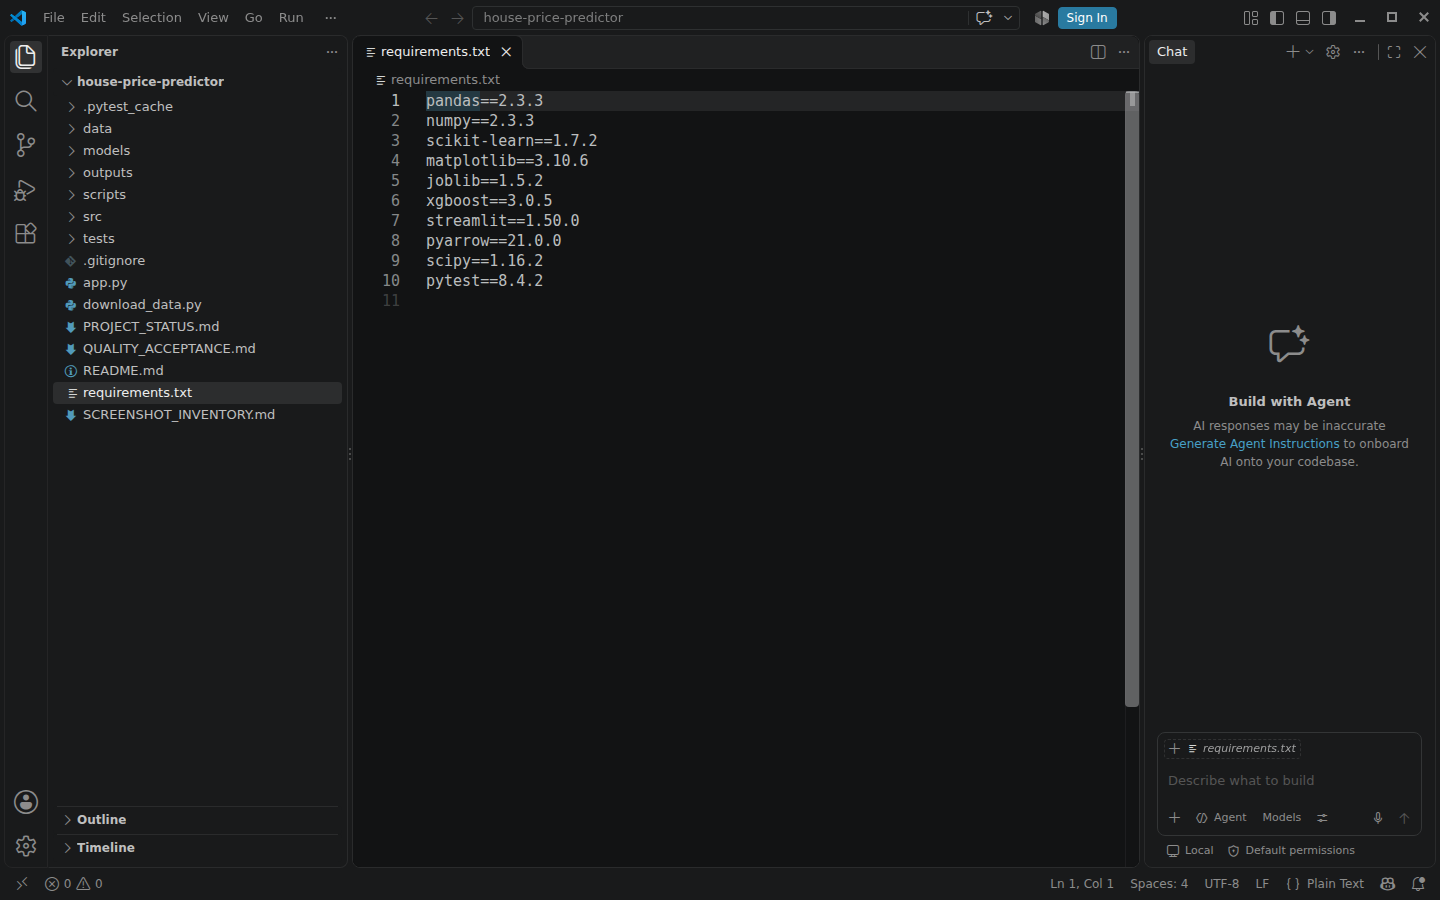This screenshot has width=1440, height=900.
Task: Toggle the bottom panel visibility
Action: [x=1303, y=18]
